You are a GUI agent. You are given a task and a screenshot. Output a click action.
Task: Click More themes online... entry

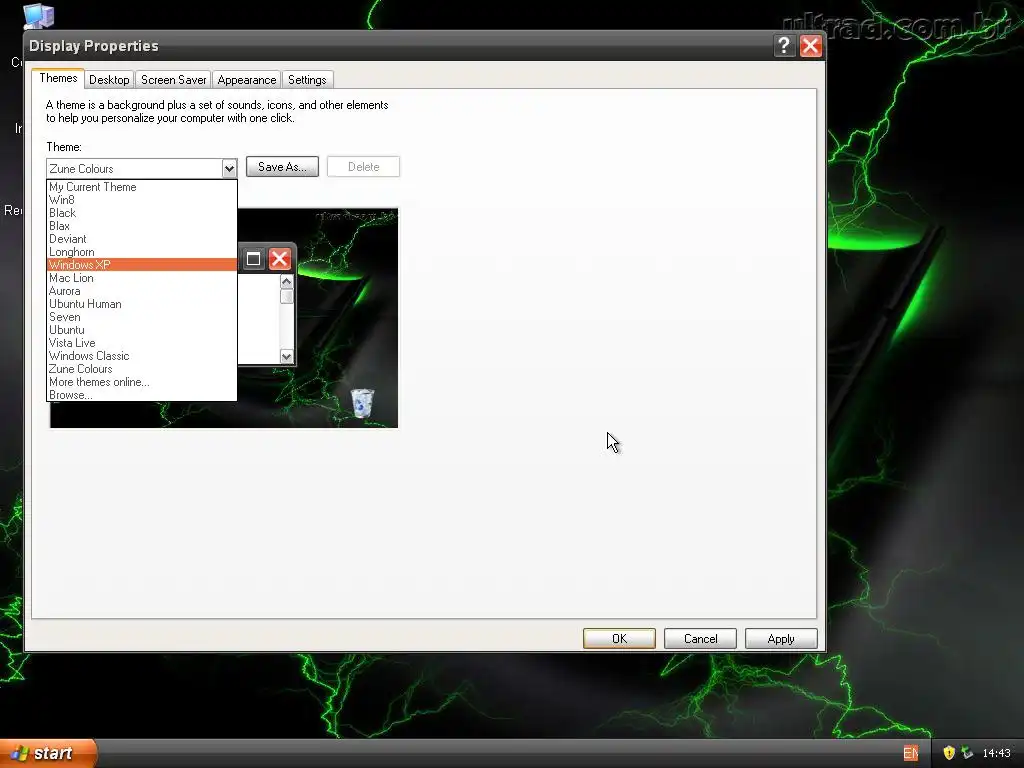pos(142,382)
